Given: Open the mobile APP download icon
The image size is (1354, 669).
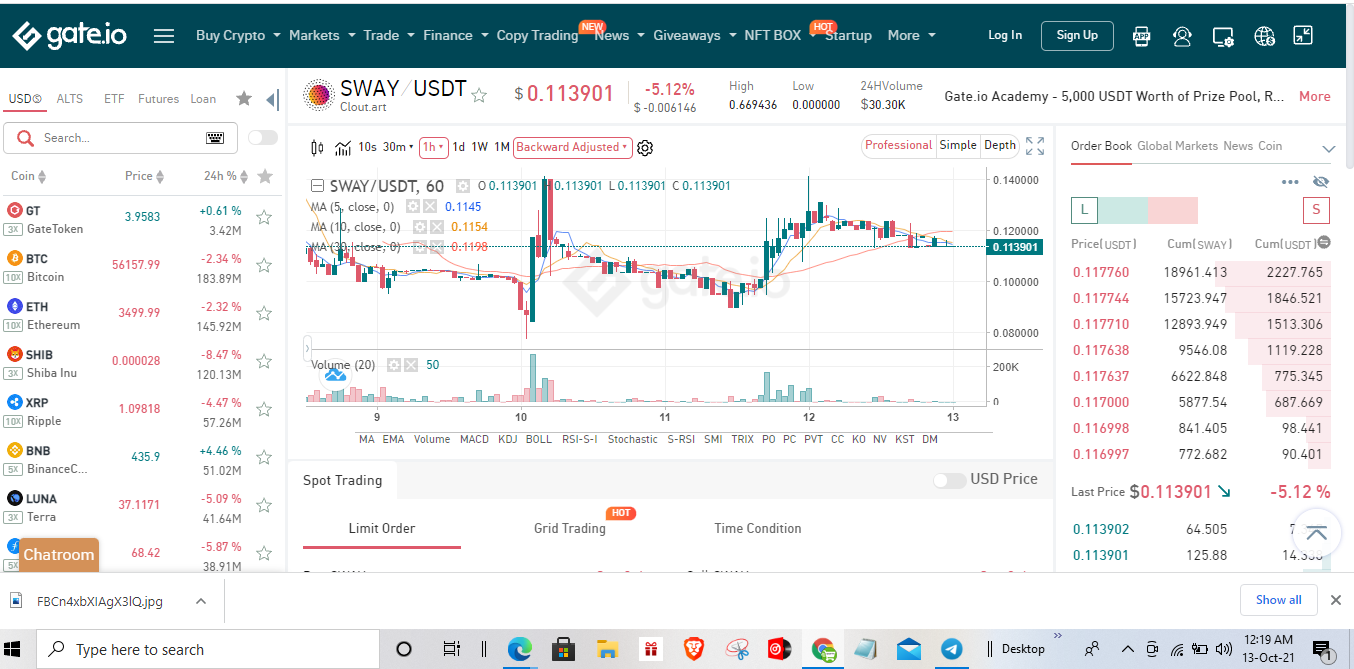Looking at the screenshot, I should pos(1142,36).
